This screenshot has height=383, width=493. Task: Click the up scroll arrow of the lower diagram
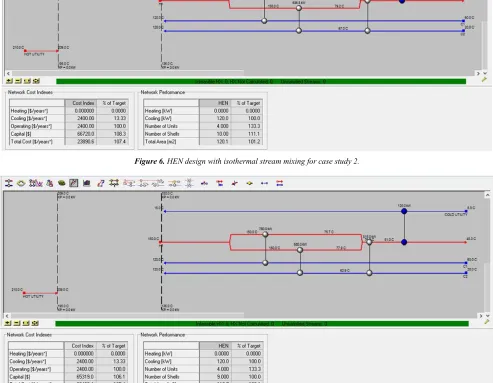point(487,195)
